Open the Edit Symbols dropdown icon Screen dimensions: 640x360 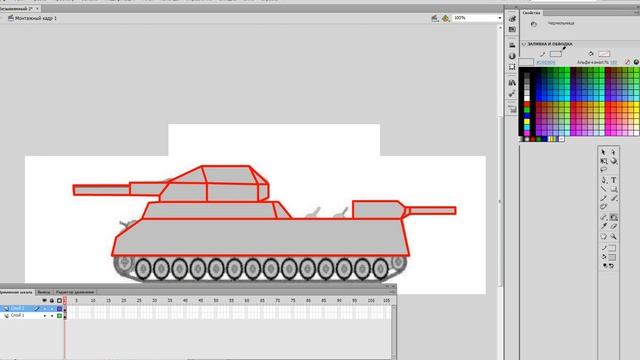446,18
